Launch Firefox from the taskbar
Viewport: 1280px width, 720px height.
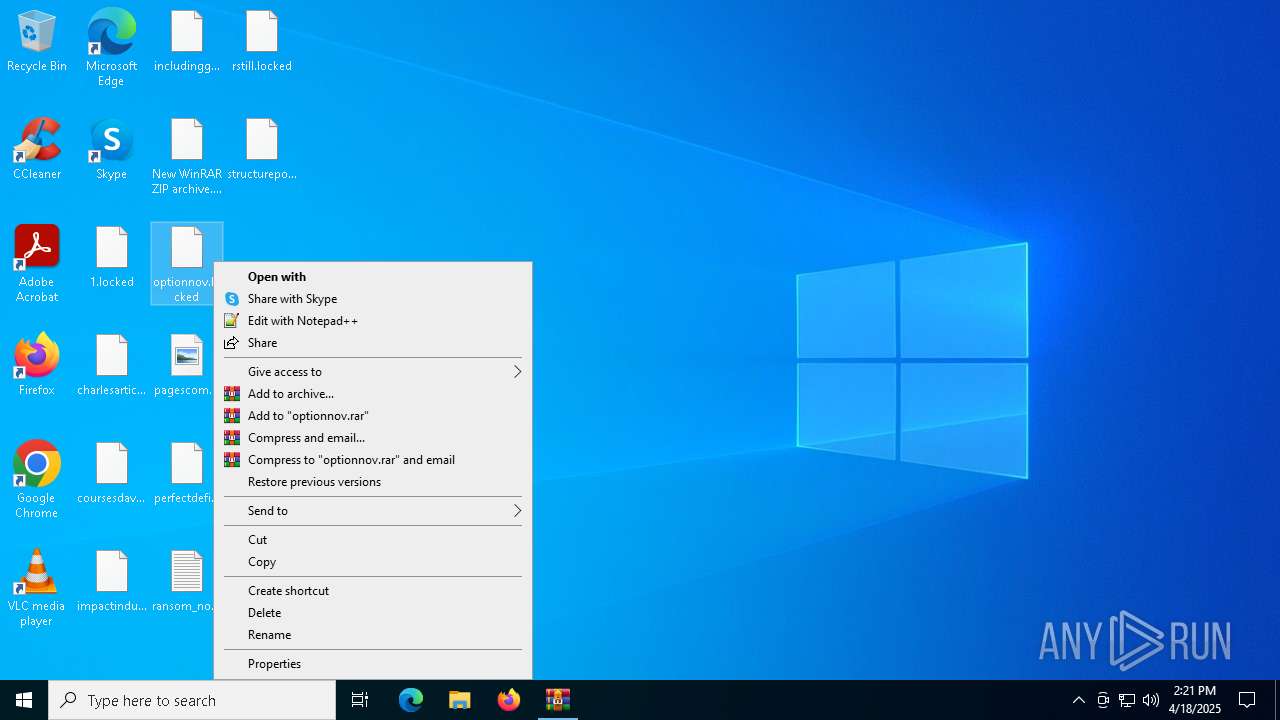(x=509, y=700)
